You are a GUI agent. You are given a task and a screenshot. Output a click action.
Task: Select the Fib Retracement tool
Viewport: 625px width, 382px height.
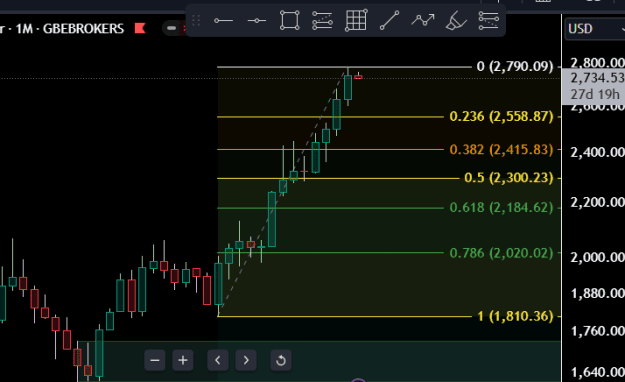(322, 20)
